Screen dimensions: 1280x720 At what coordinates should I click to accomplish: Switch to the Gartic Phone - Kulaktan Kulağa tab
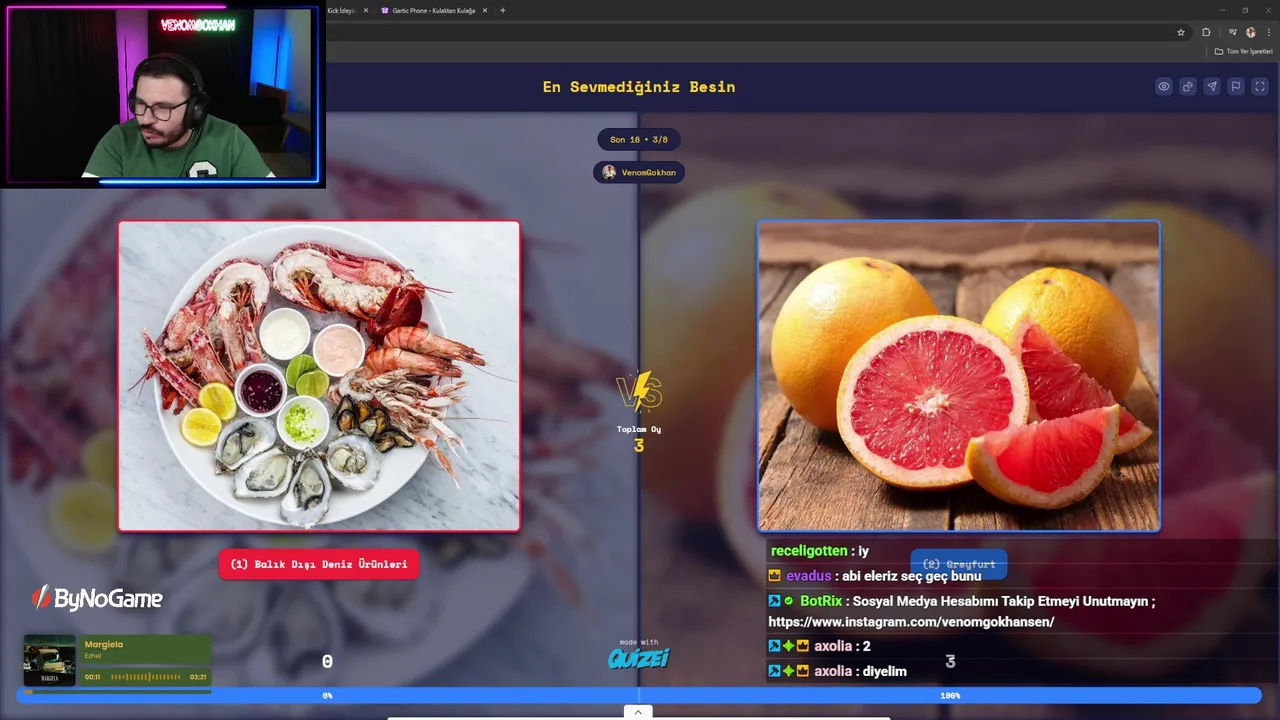point(433,10)
